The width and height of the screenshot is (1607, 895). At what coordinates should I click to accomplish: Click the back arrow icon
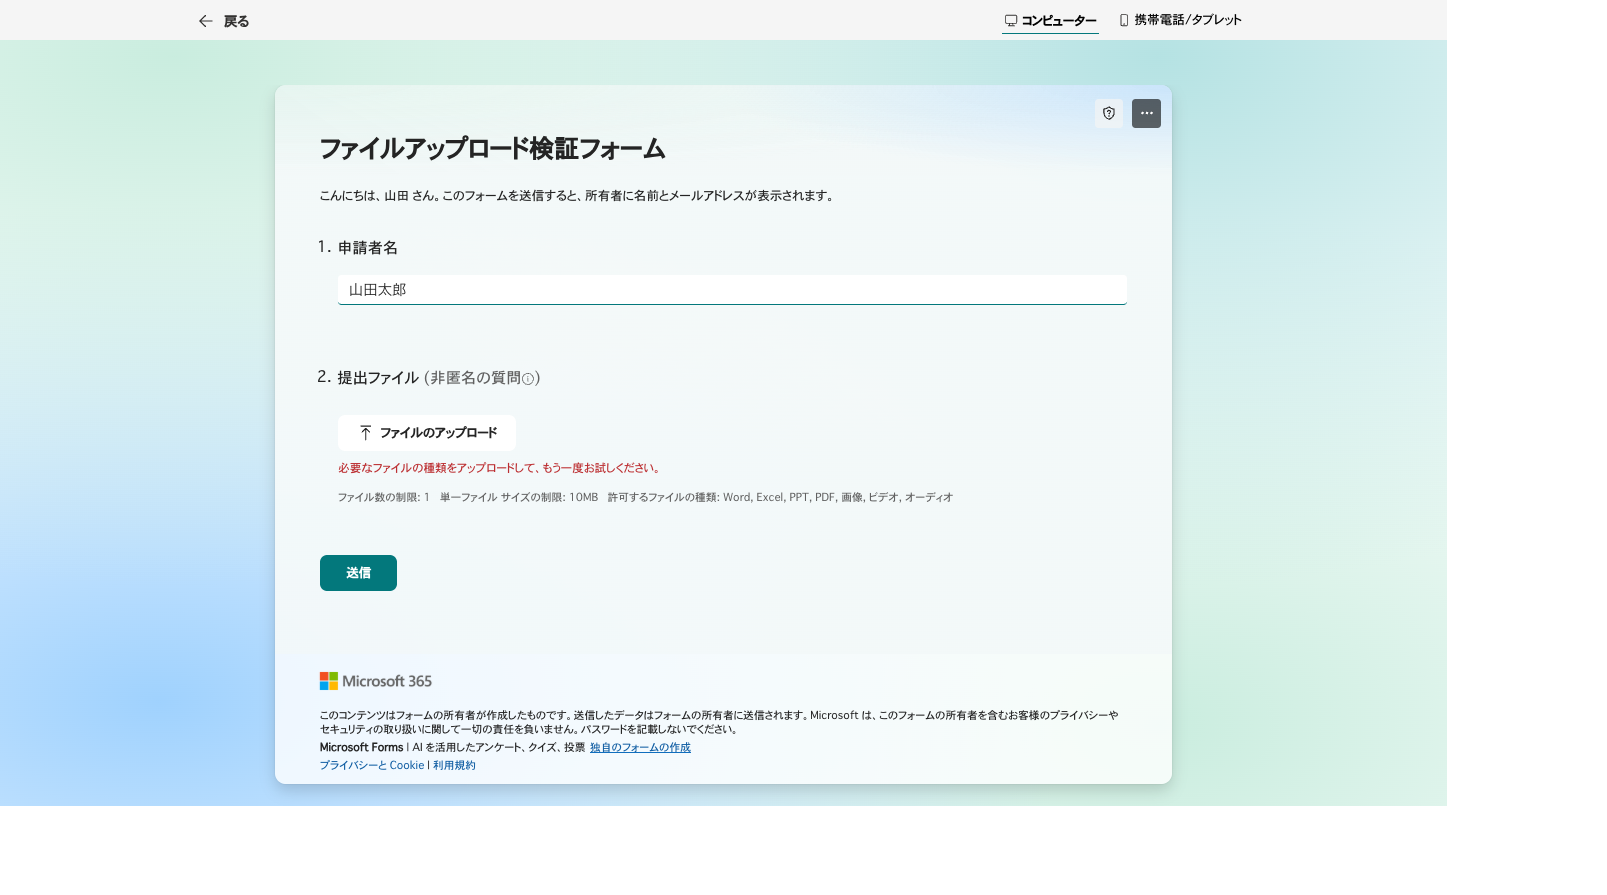205,21
